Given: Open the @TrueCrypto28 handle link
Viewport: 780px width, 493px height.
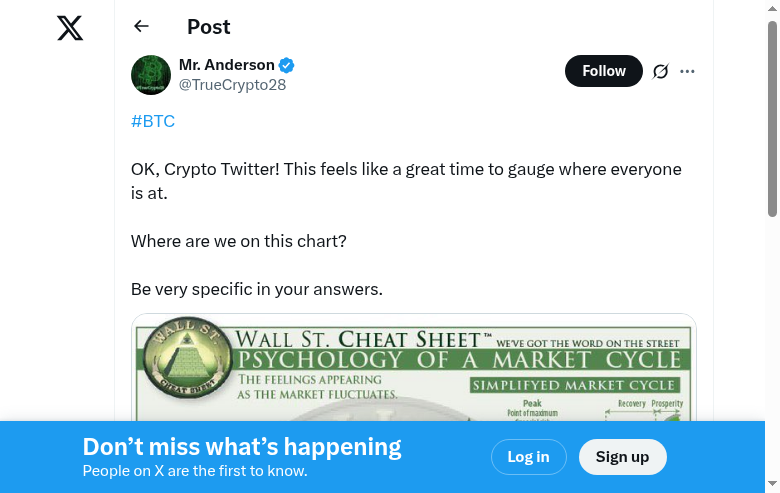Looking at the screenshot, I should pyautogui.click(x=232, y=85).
